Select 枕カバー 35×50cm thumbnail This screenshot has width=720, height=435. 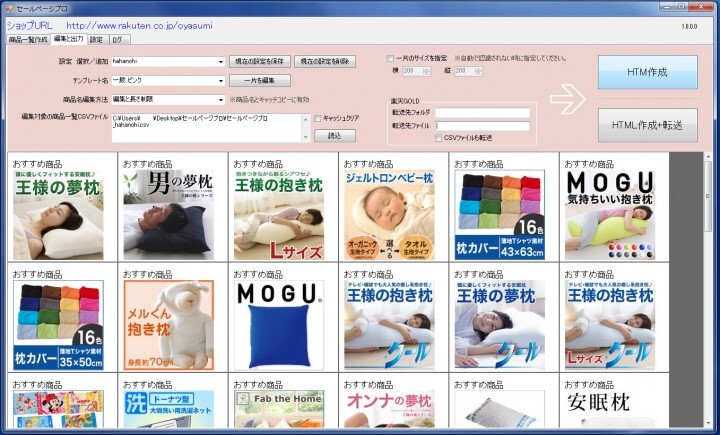(58, 325)
